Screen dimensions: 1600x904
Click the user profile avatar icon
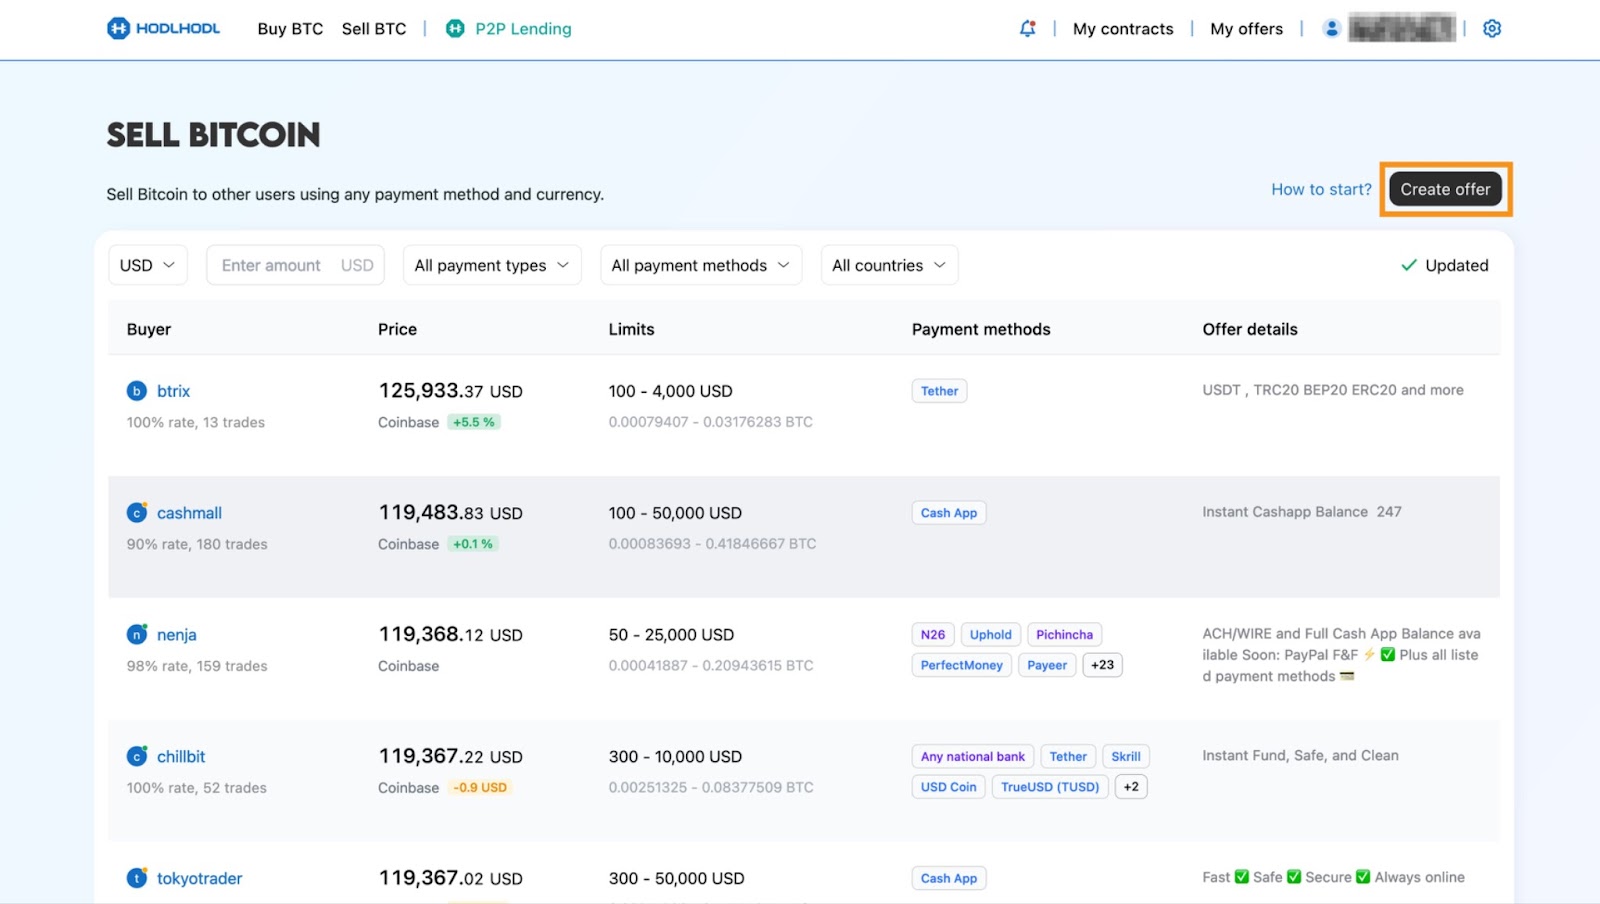[1331, 29]
